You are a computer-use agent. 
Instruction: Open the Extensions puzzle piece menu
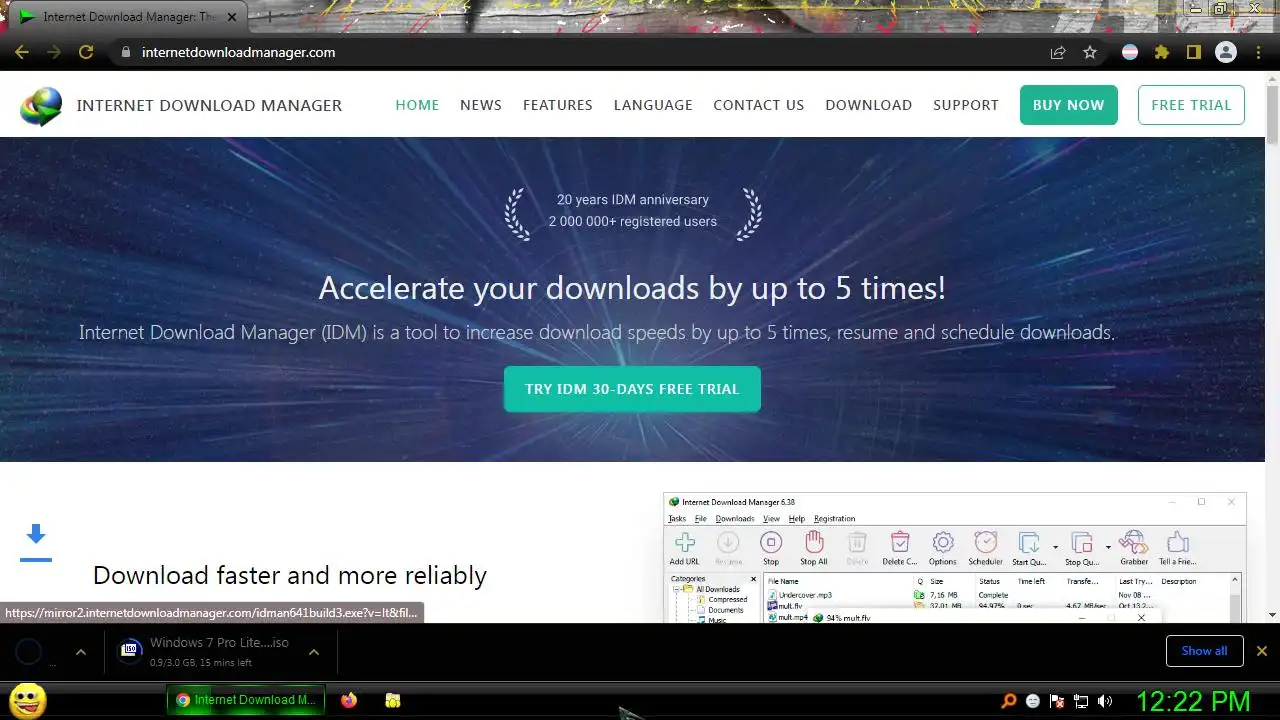[1162, 52]
